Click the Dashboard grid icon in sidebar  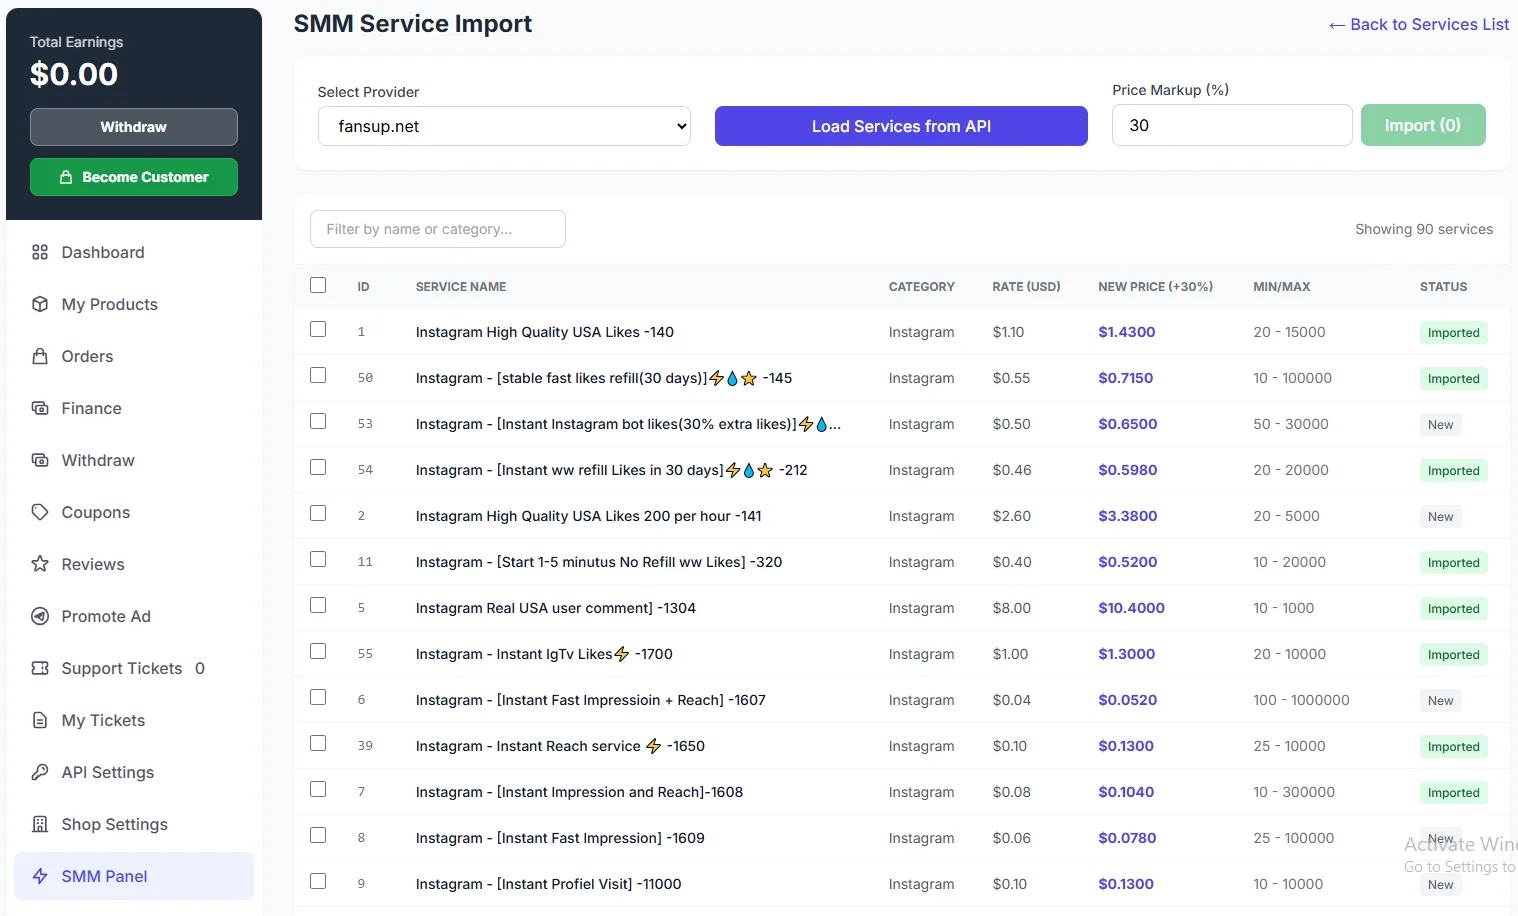40,252
